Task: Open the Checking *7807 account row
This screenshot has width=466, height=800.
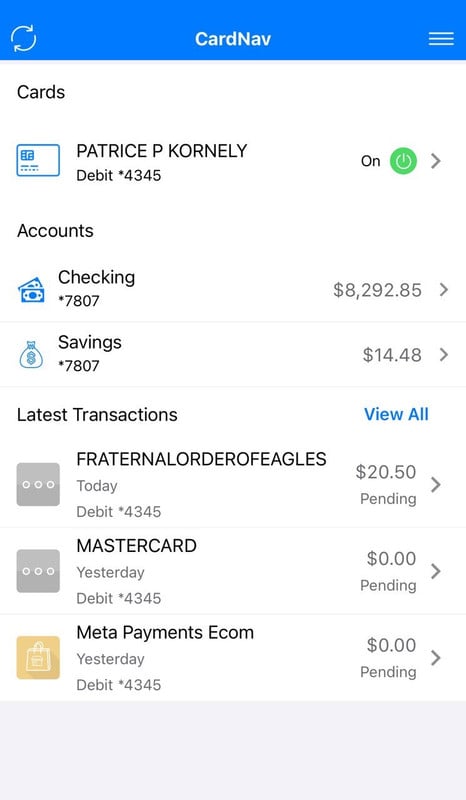Action: pos(233,289)
